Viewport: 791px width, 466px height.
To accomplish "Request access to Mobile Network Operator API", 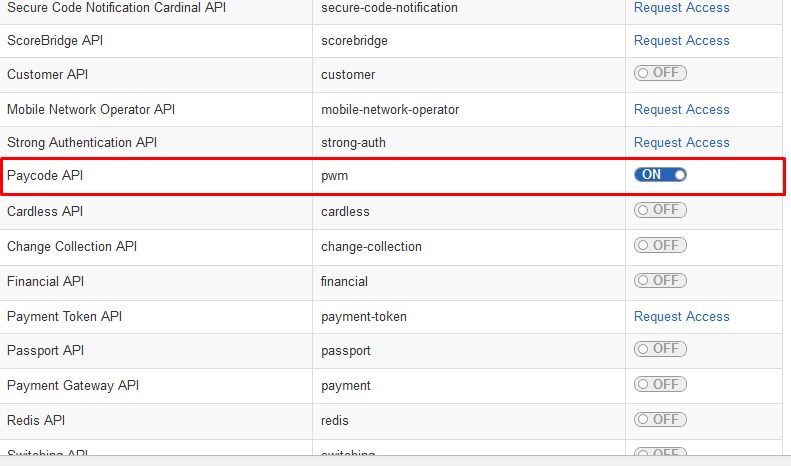I will pos(682,109).
